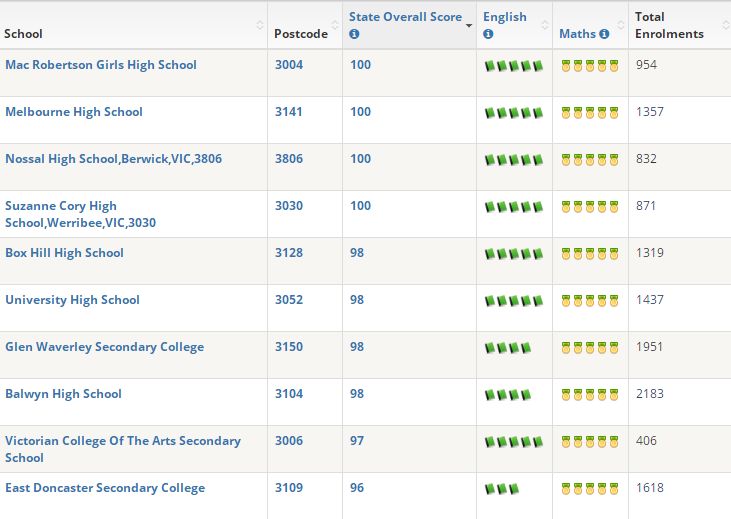
Task: Click info icon under English header
Action: pyautogui.click(x=488, y=34)
